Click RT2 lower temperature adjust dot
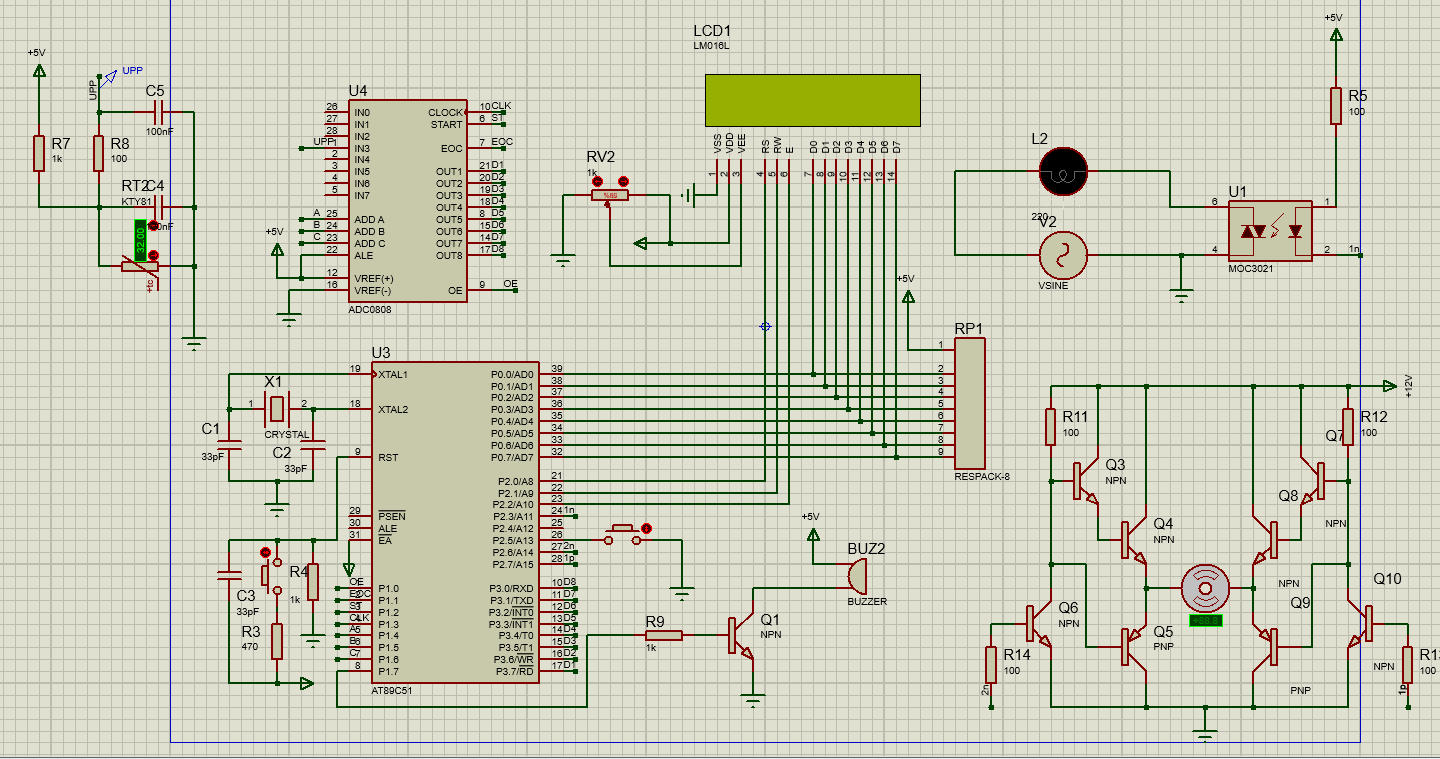The image size is (1440, 759). coord(153,255)
